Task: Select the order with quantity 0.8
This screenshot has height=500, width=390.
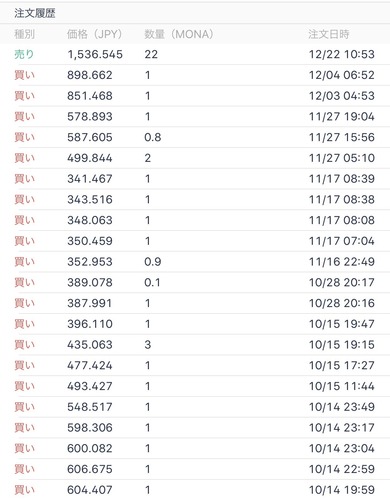Action: 195,137
